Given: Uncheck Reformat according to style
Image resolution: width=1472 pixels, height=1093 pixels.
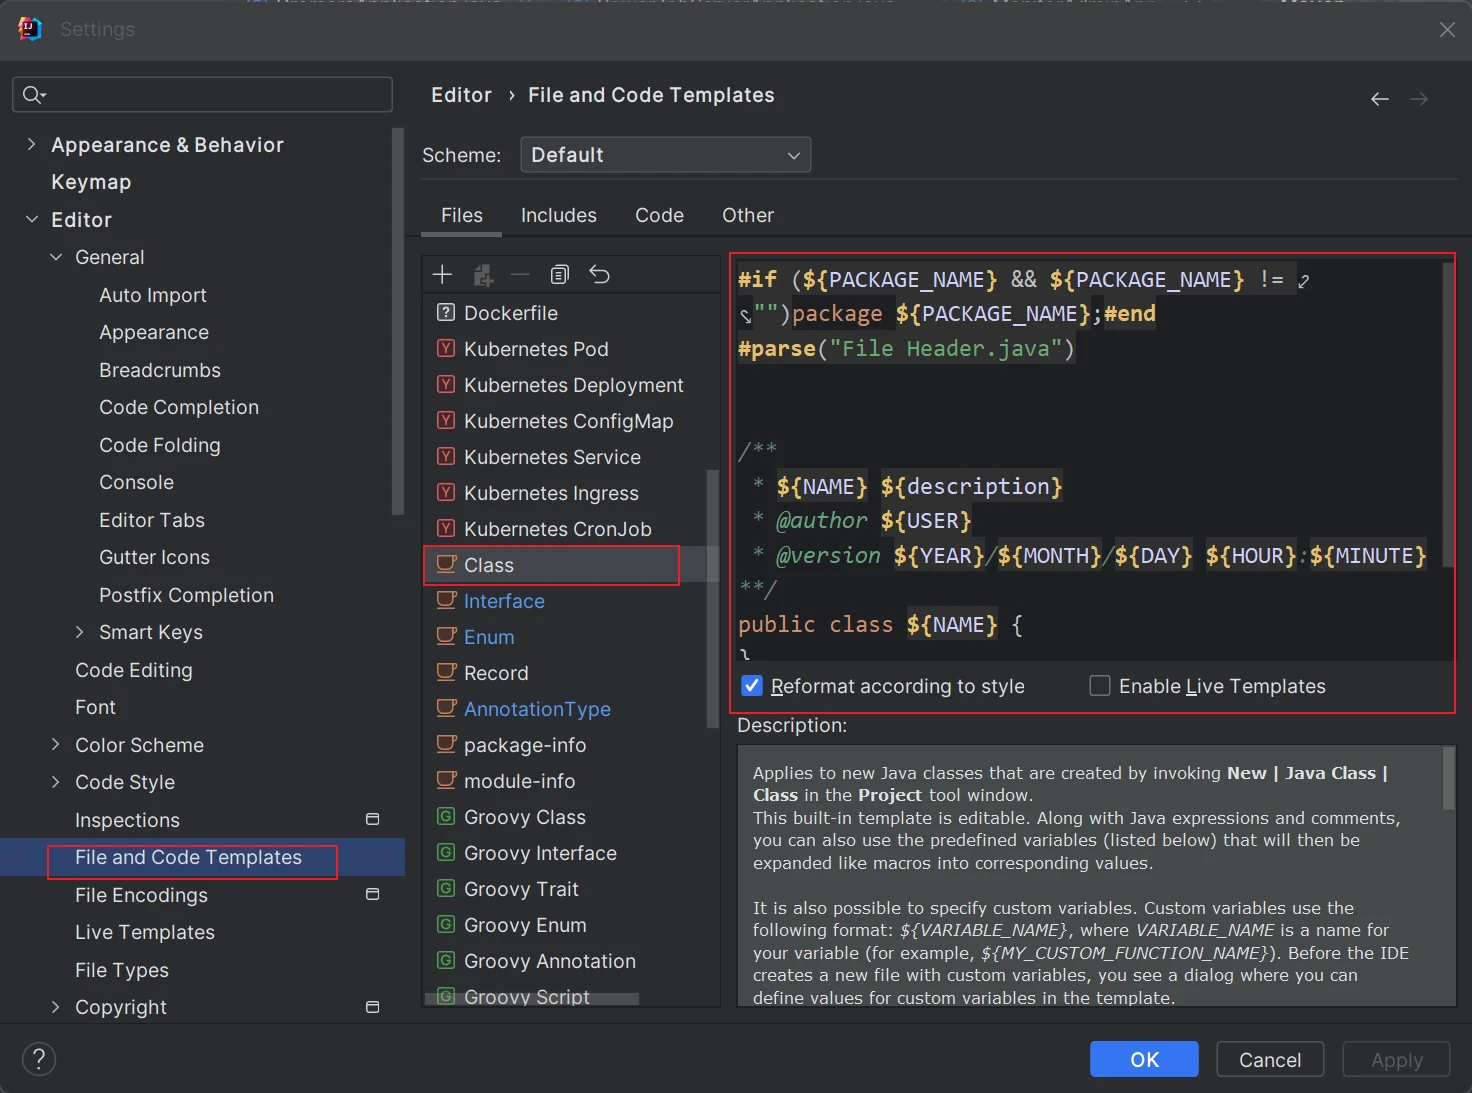Looking at the screenshot, I should point(752,686).
